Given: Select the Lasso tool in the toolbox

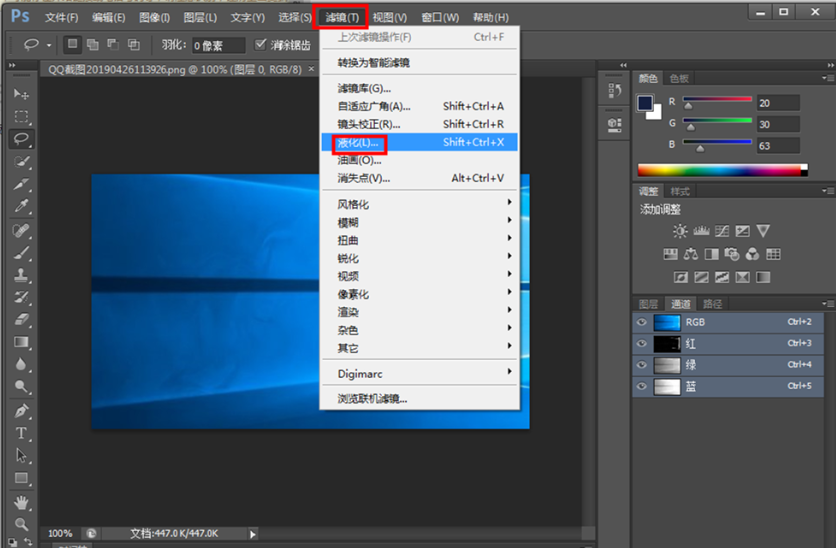Looking at the screenshot, I should pyautogui.click(x=21, y=139).
